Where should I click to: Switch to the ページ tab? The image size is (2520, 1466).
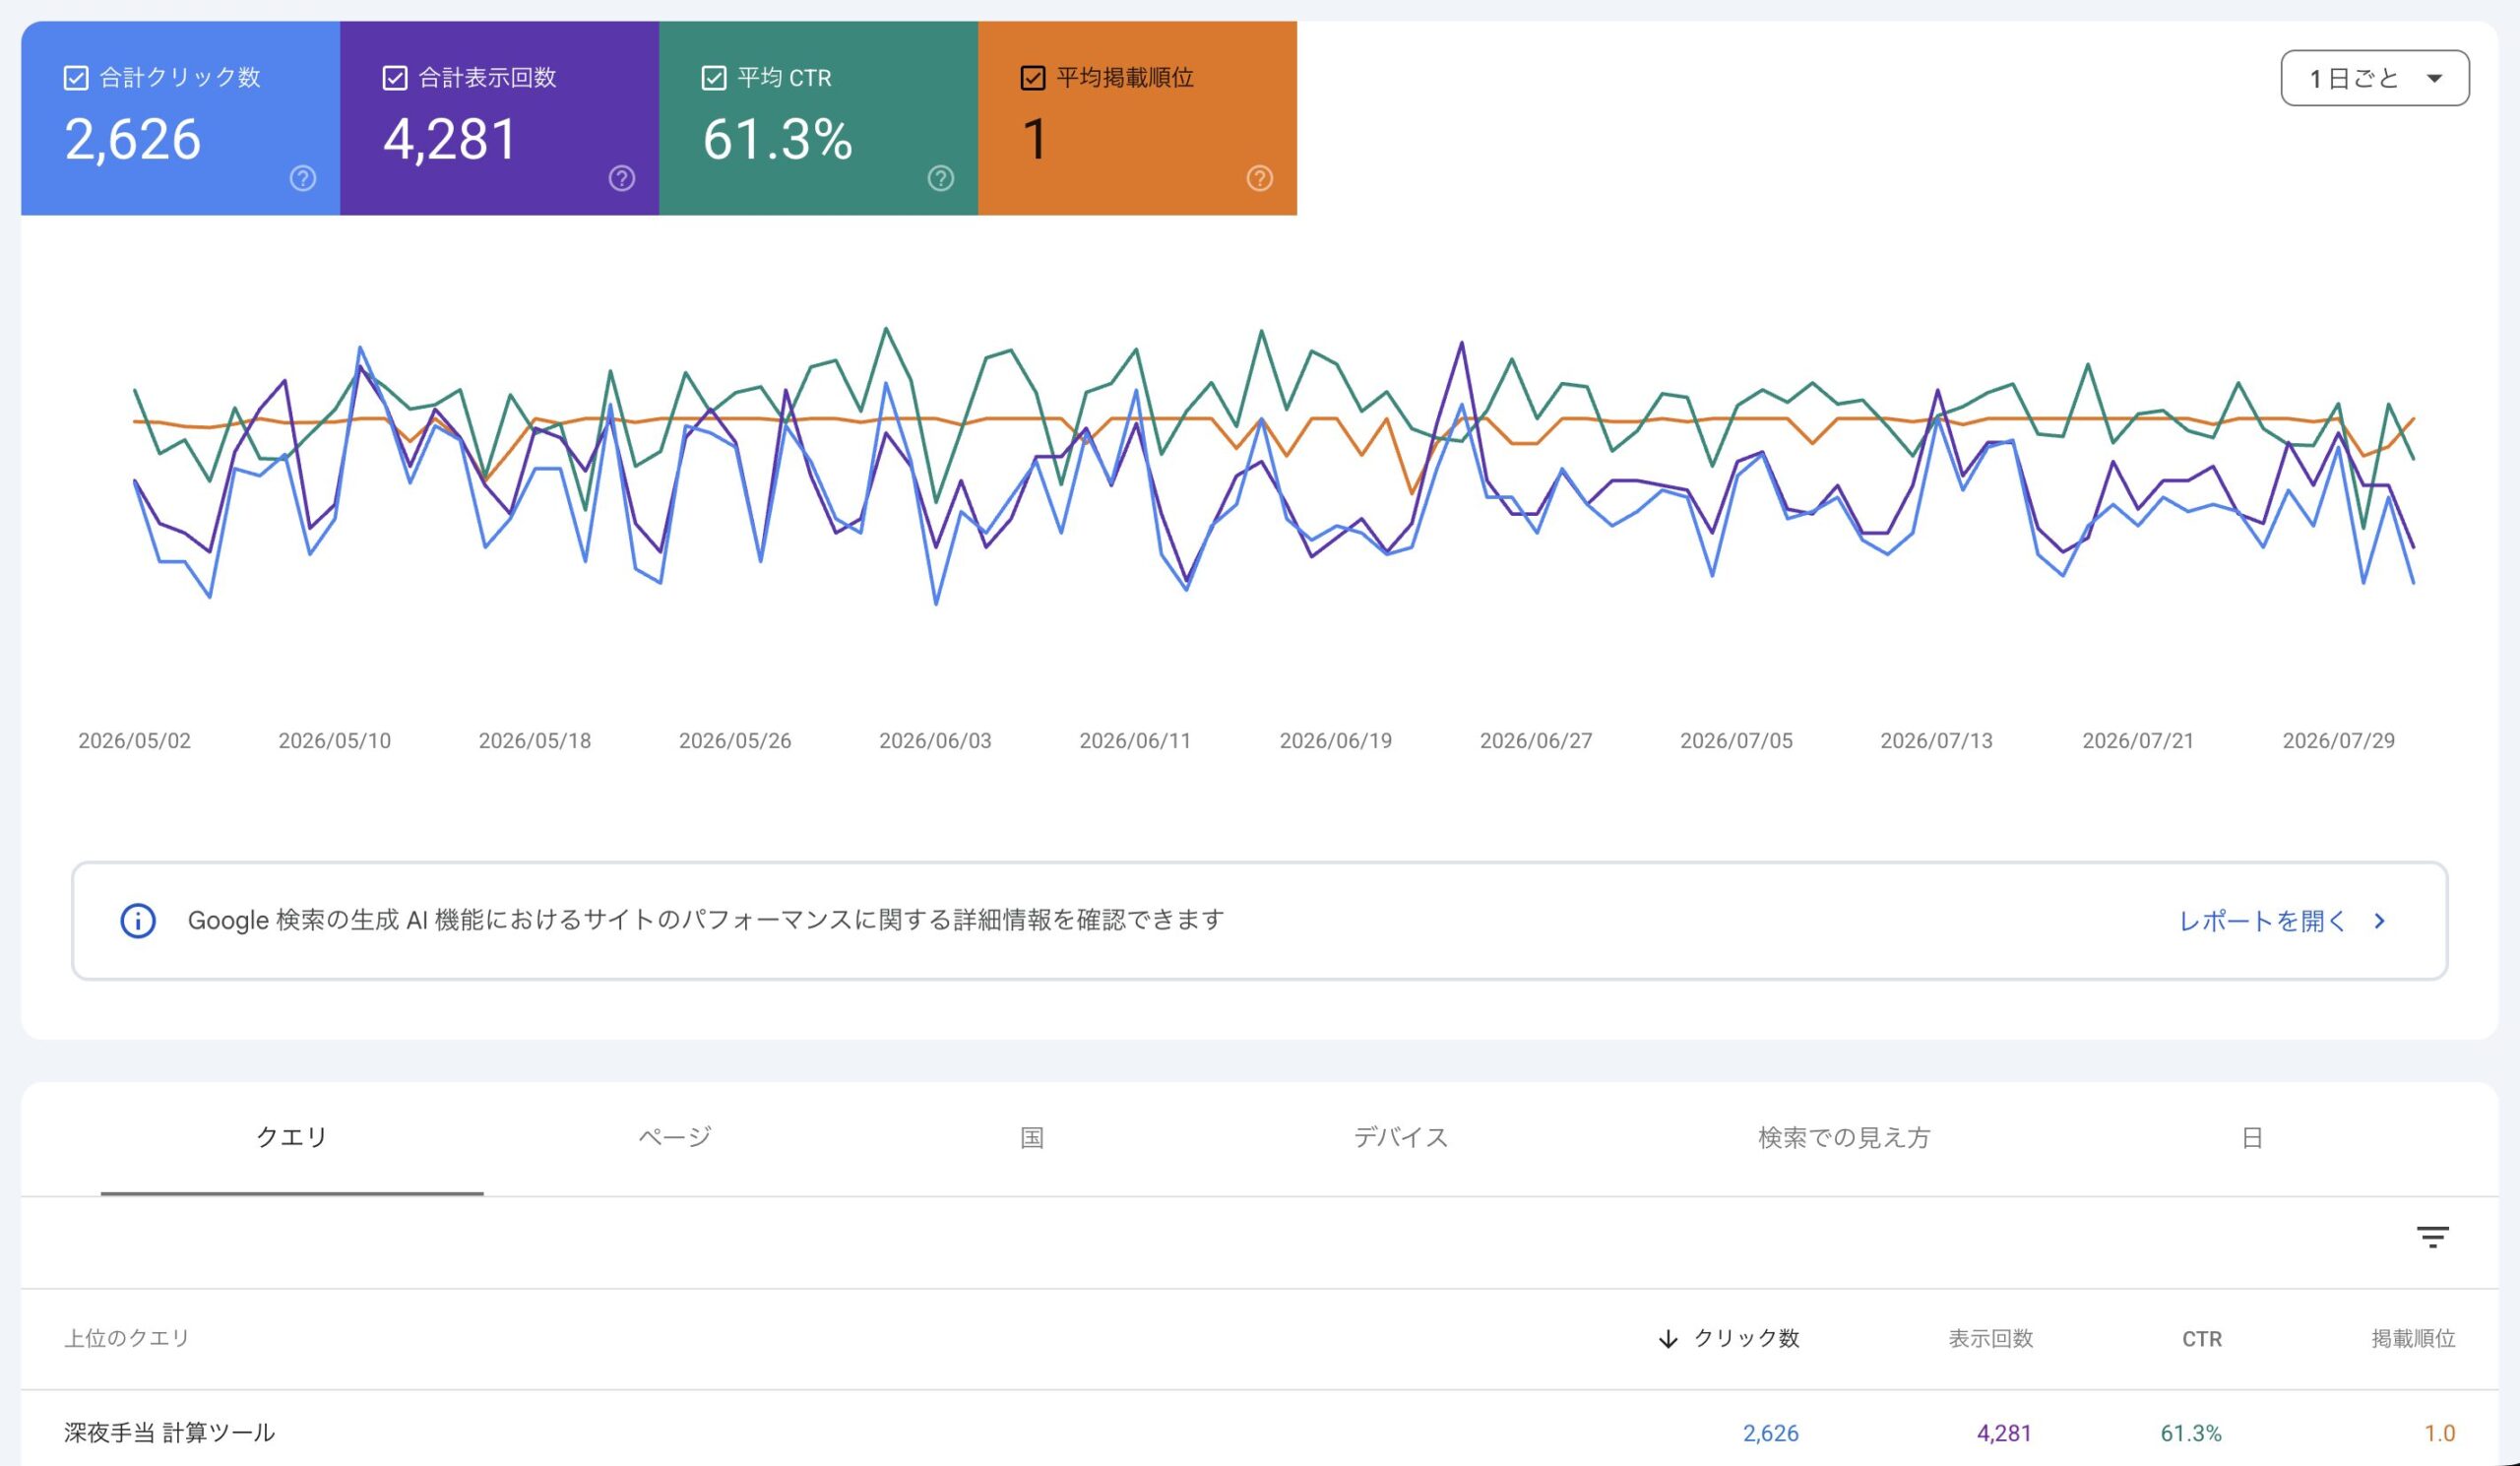pos(675,1137)
